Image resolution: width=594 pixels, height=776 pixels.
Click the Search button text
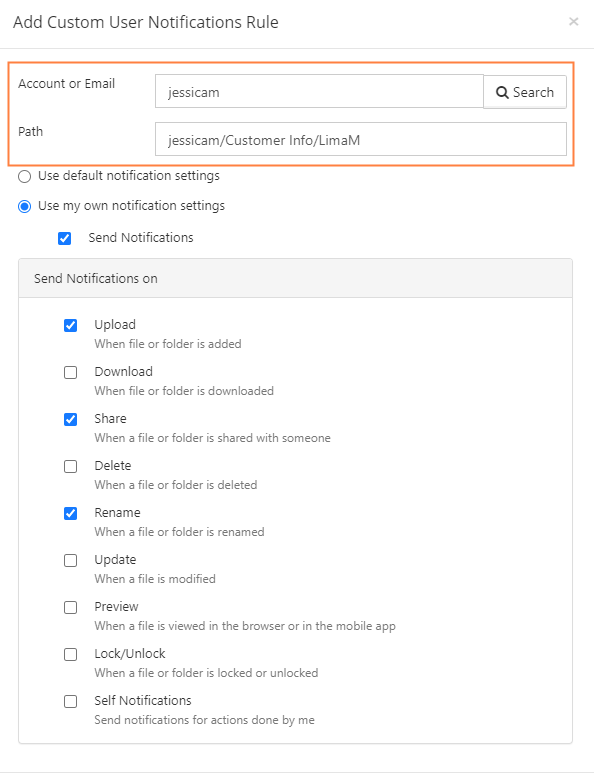pos(533,93)
